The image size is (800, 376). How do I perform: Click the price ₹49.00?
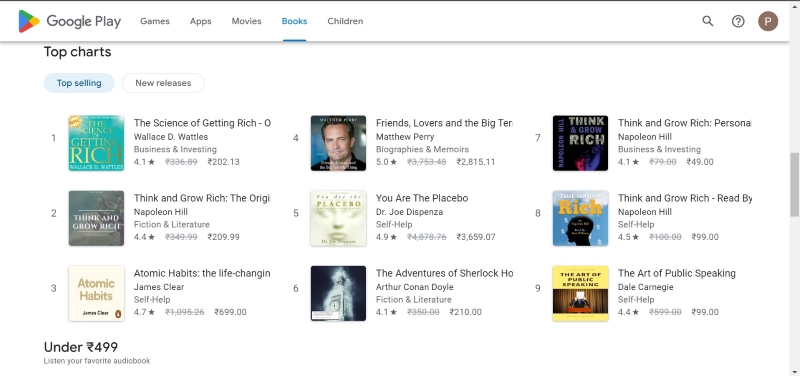[699, 162]
